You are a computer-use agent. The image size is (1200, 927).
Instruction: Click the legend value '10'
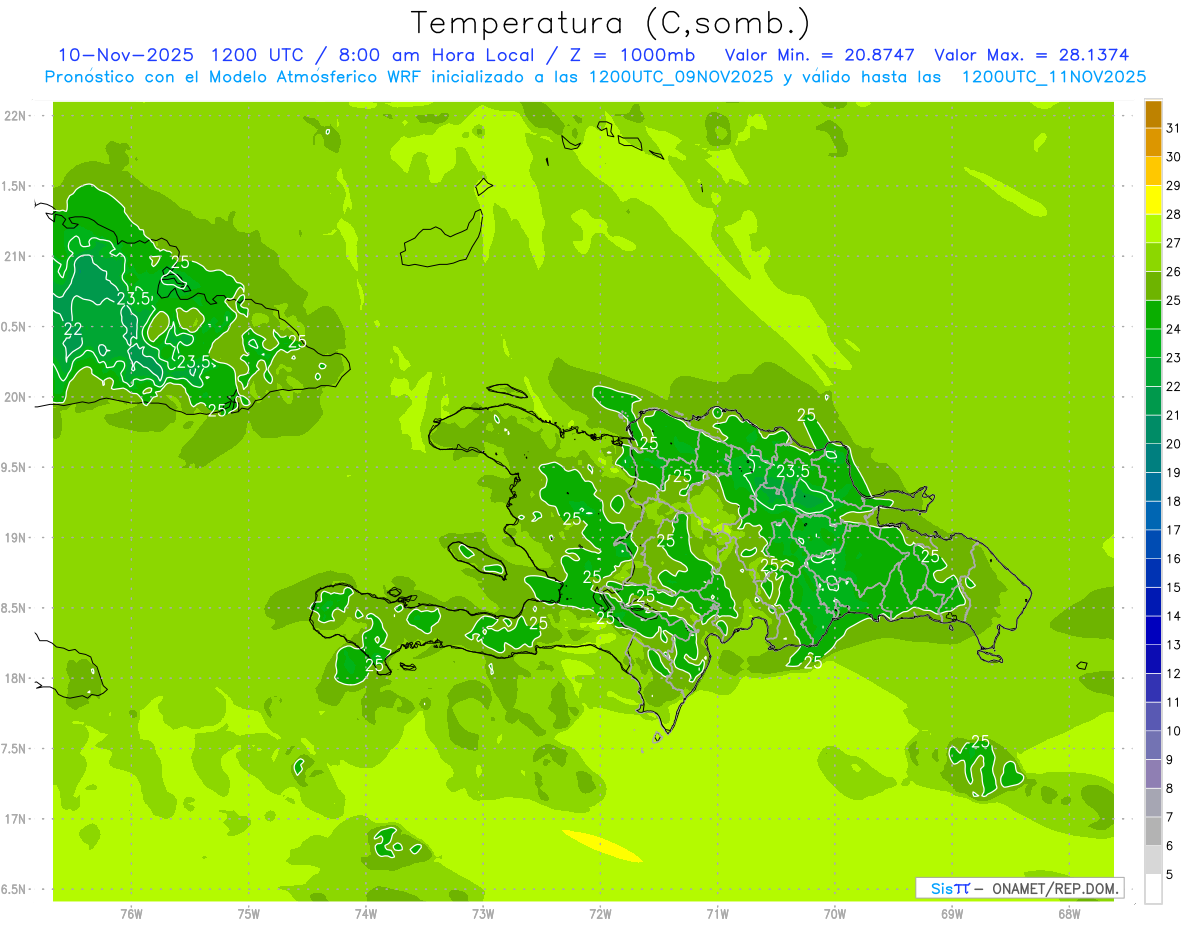pos(1174,731)
